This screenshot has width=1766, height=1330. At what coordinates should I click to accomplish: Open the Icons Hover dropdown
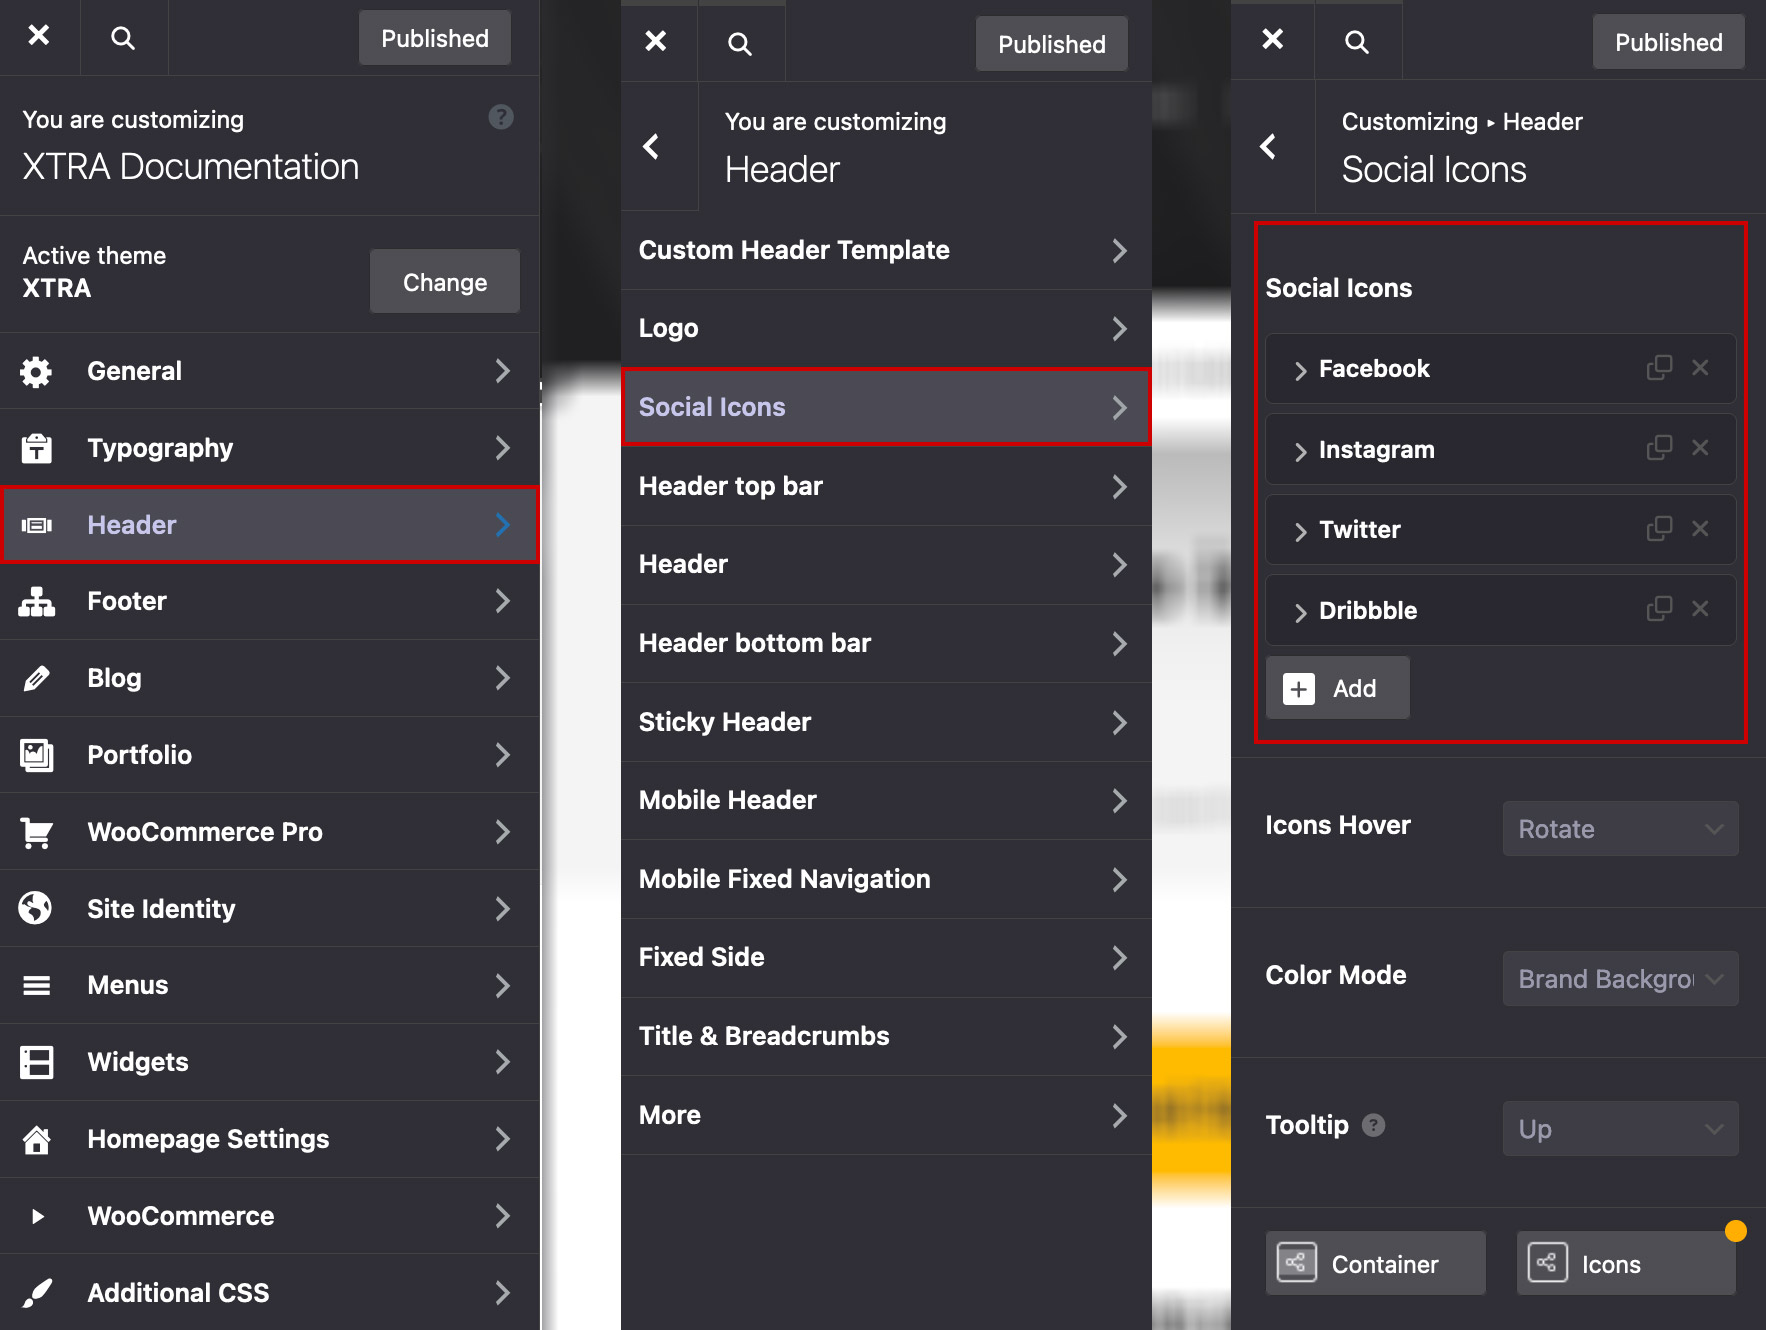coord(1619,829)
